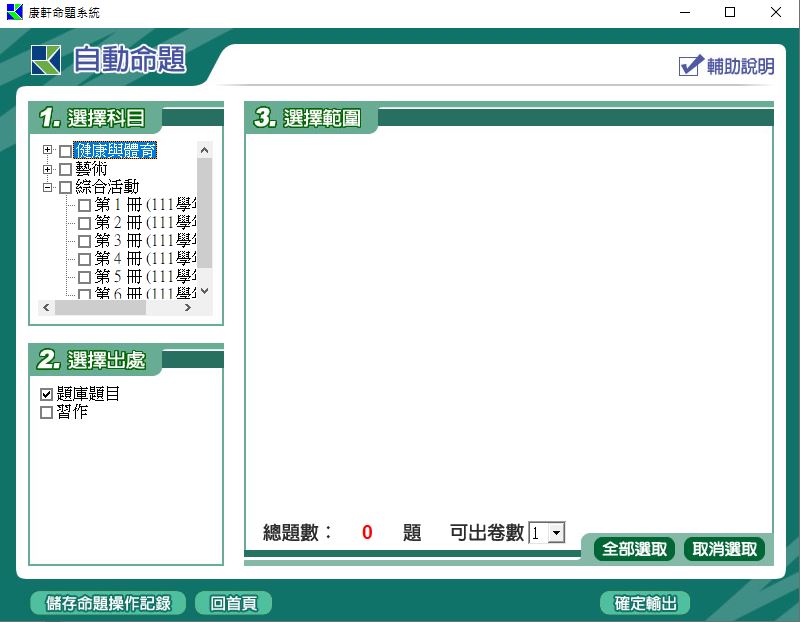Enable the 習作 source checkbox
800x622 pixels.
[46, 412]
